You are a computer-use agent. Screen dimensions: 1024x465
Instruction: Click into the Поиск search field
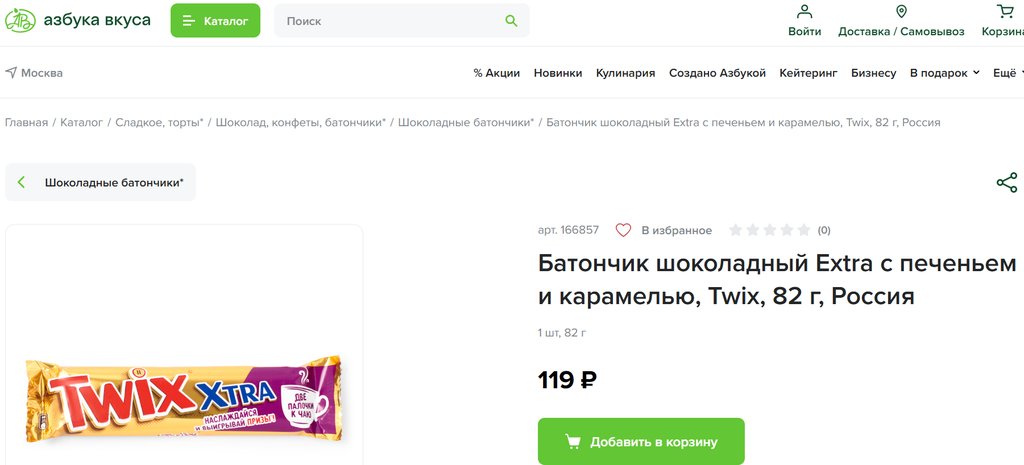[x=390, y=20]
